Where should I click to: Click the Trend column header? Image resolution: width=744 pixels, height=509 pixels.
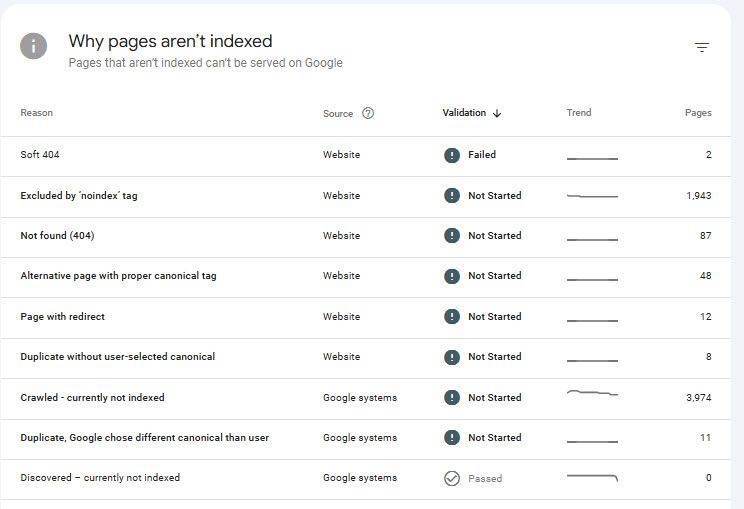(x=579, y=113)
